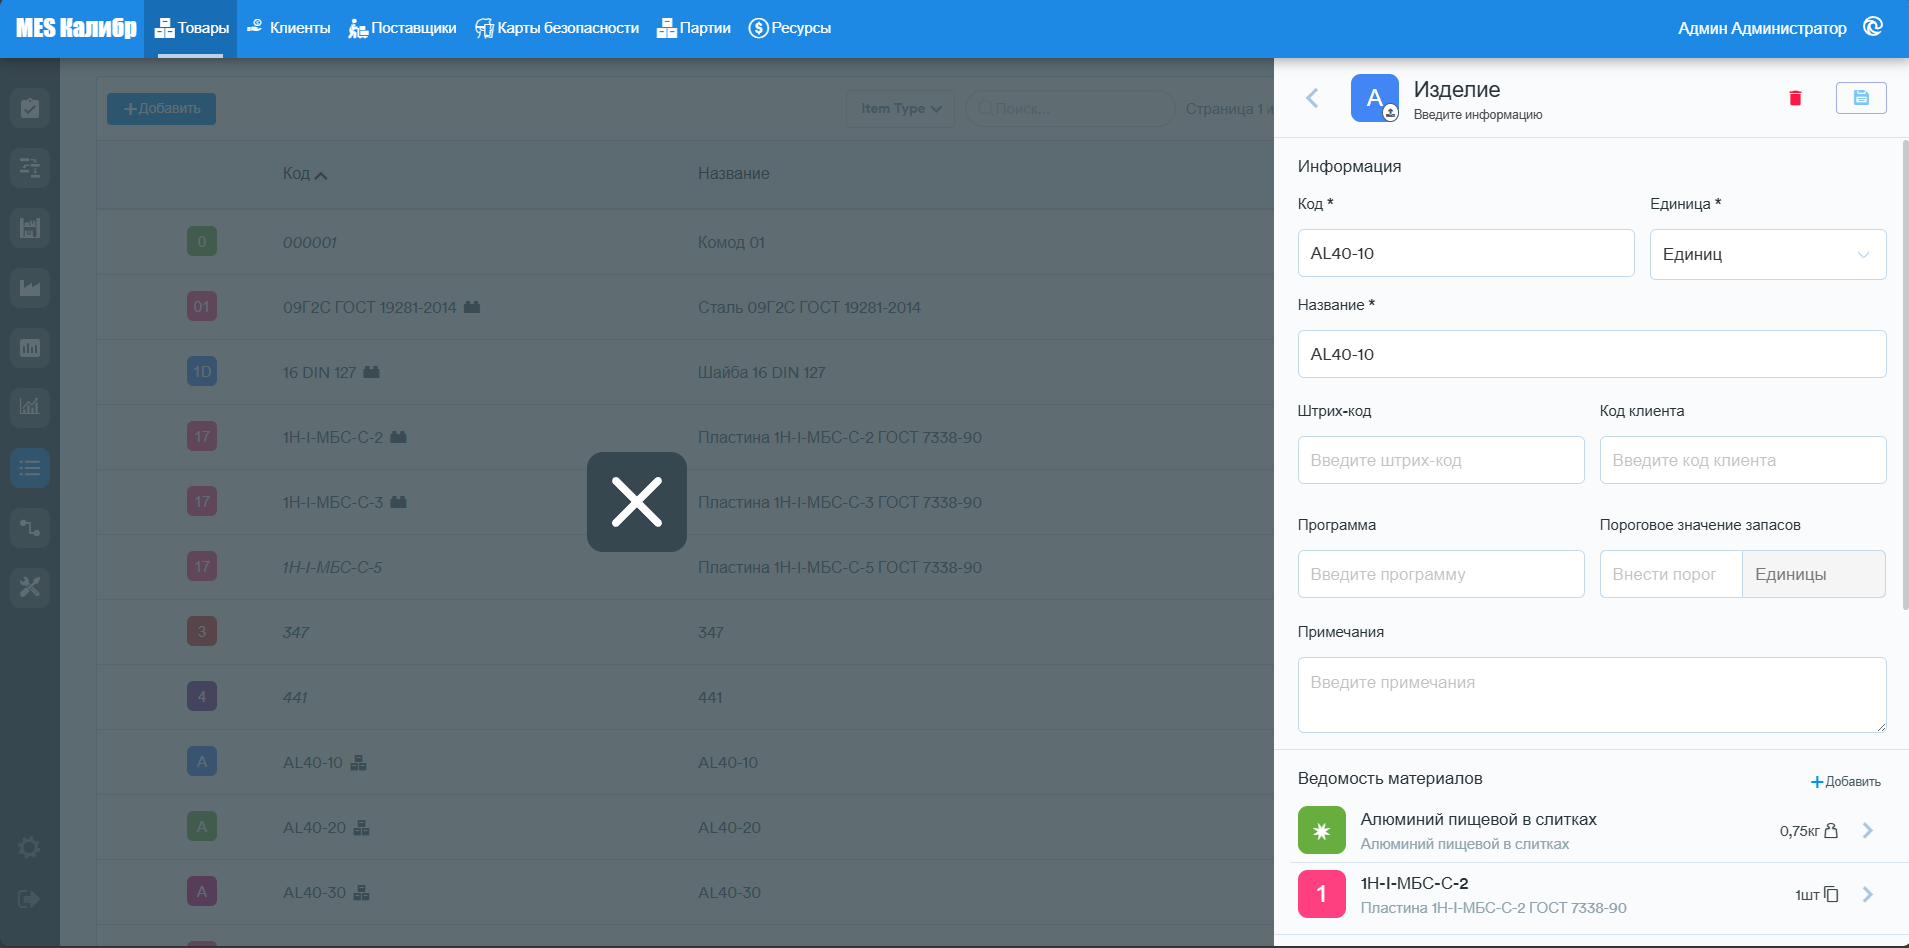Open the highlighted list icon in left sidebar
Screen dimensions: 1909x948
pyautogui.click(x=30, y=468)
